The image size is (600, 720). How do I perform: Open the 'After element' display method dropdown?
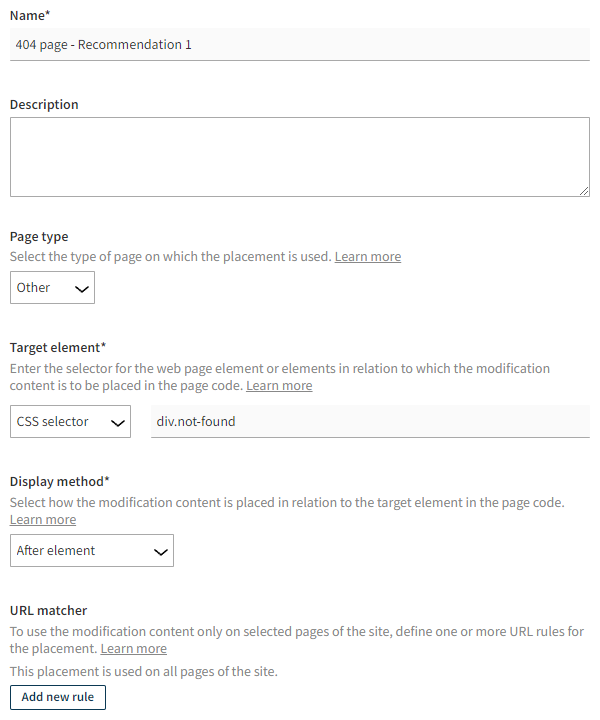pyautogui.click(x=91, y=551)
